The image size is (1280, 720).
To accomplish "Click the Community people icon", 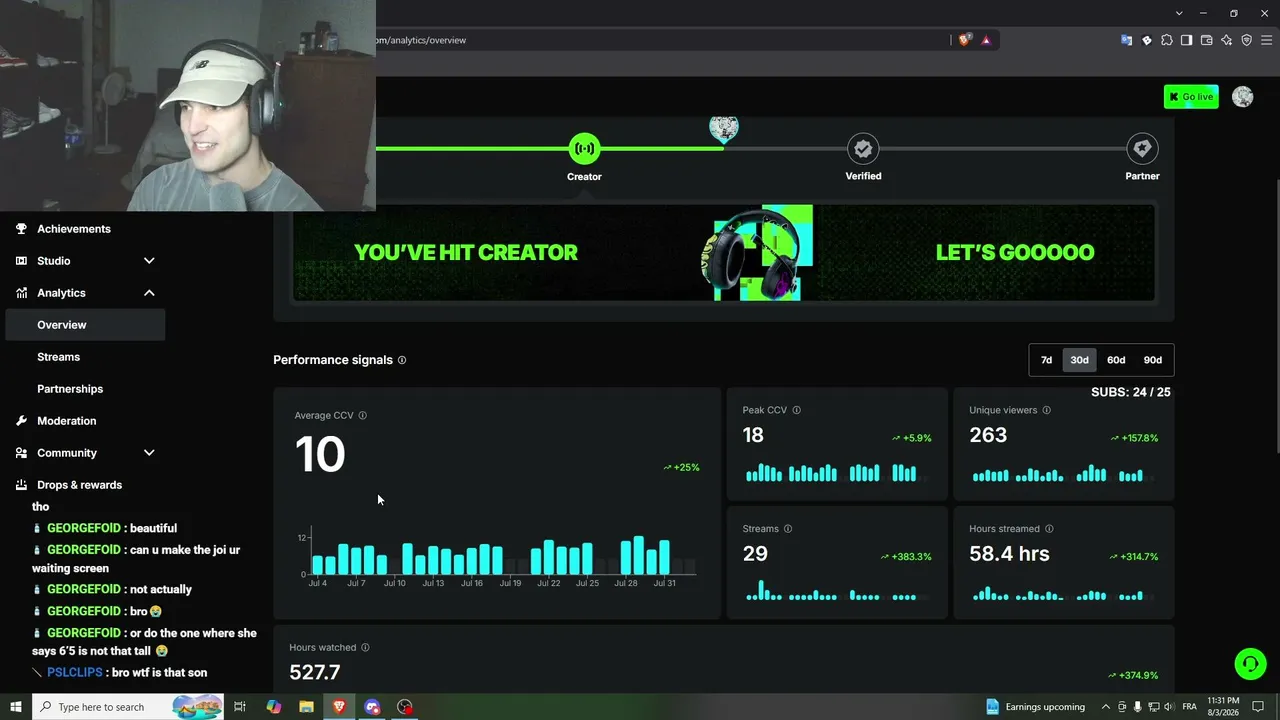I will click(x=21, y=453).
